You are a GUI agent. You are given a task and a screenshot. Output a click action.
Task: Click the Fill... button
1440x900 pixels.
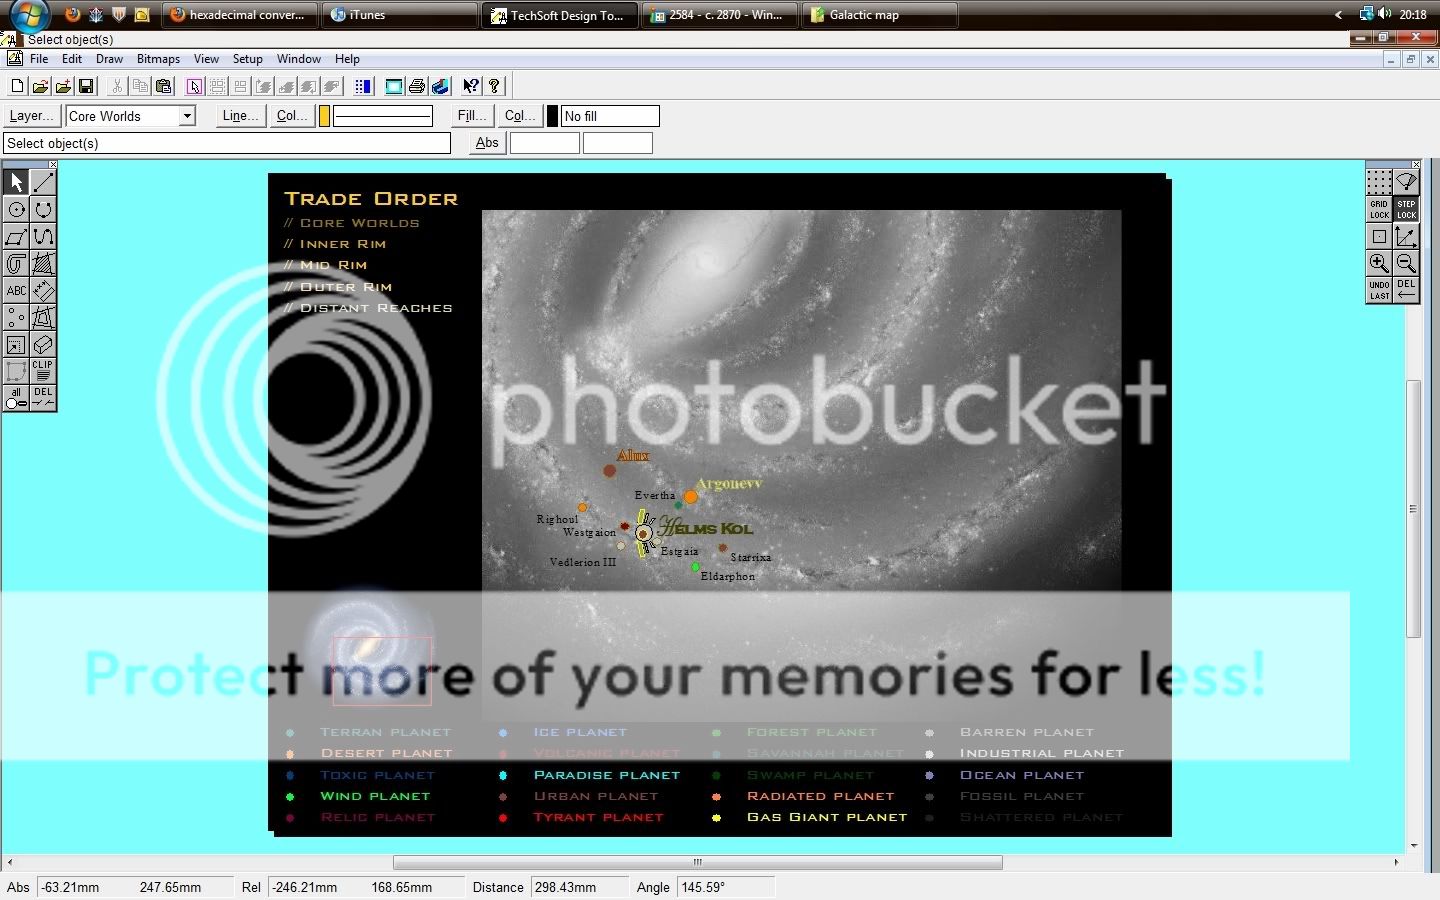tap(472, 116)
